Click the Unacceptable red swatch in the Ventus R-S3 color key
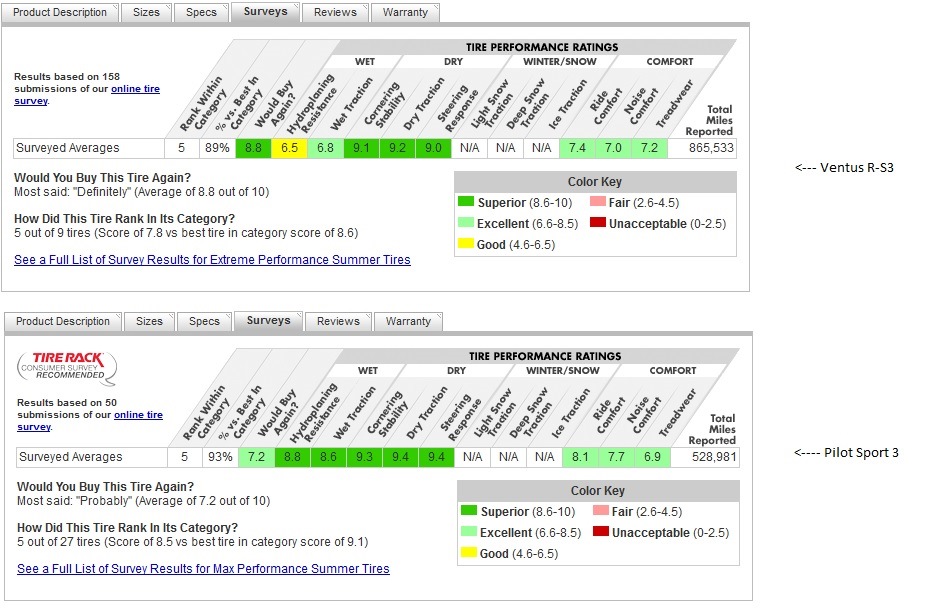Screen dimensions: 931x613 pyautogui.click(x=598, y=223)
